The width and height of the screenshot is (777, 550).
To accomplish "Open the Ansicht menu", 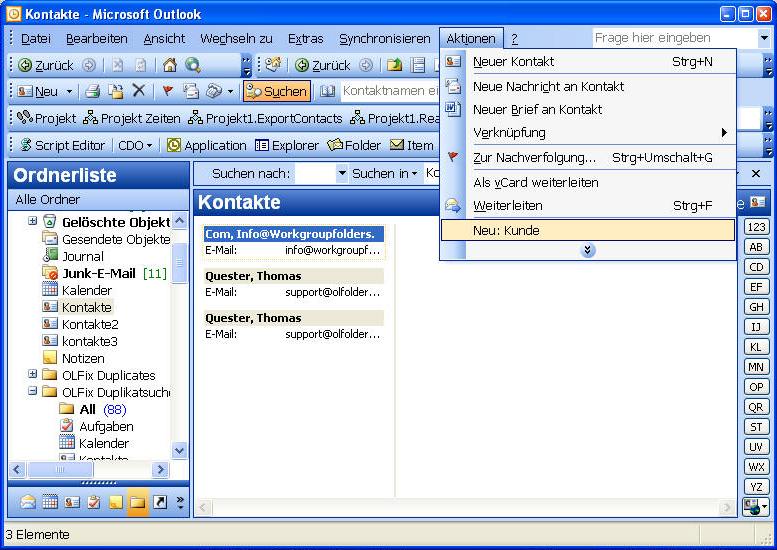I will click(164, 39).
